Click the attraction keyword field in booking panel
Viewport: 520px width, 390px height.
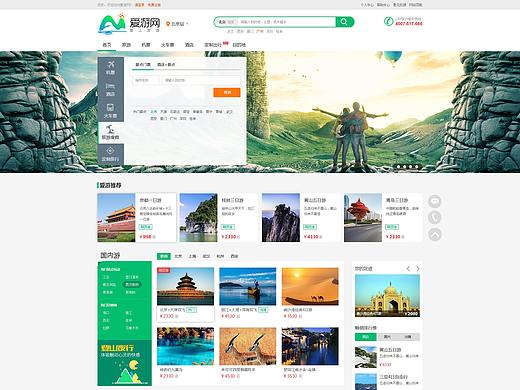201,80
